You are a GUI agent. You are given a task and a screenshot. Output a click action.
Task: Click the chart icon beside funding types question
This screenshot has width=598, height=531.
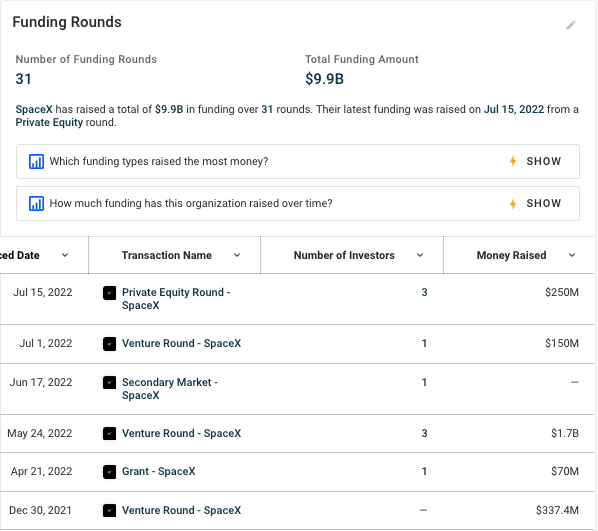(x=36, y=161)
